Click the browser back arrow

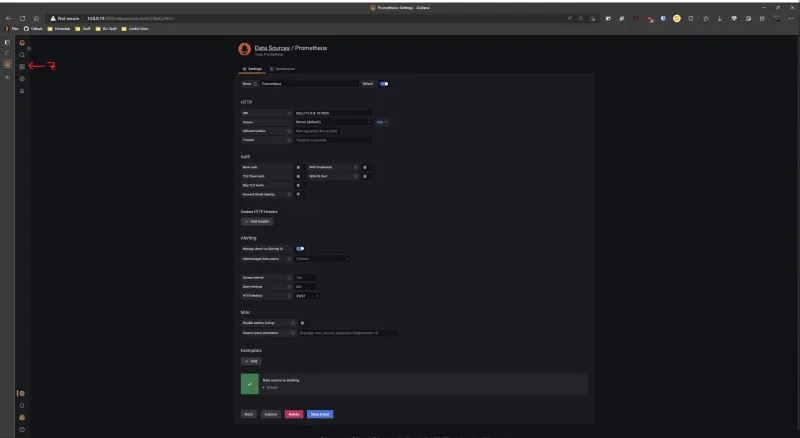click(9, 18)
